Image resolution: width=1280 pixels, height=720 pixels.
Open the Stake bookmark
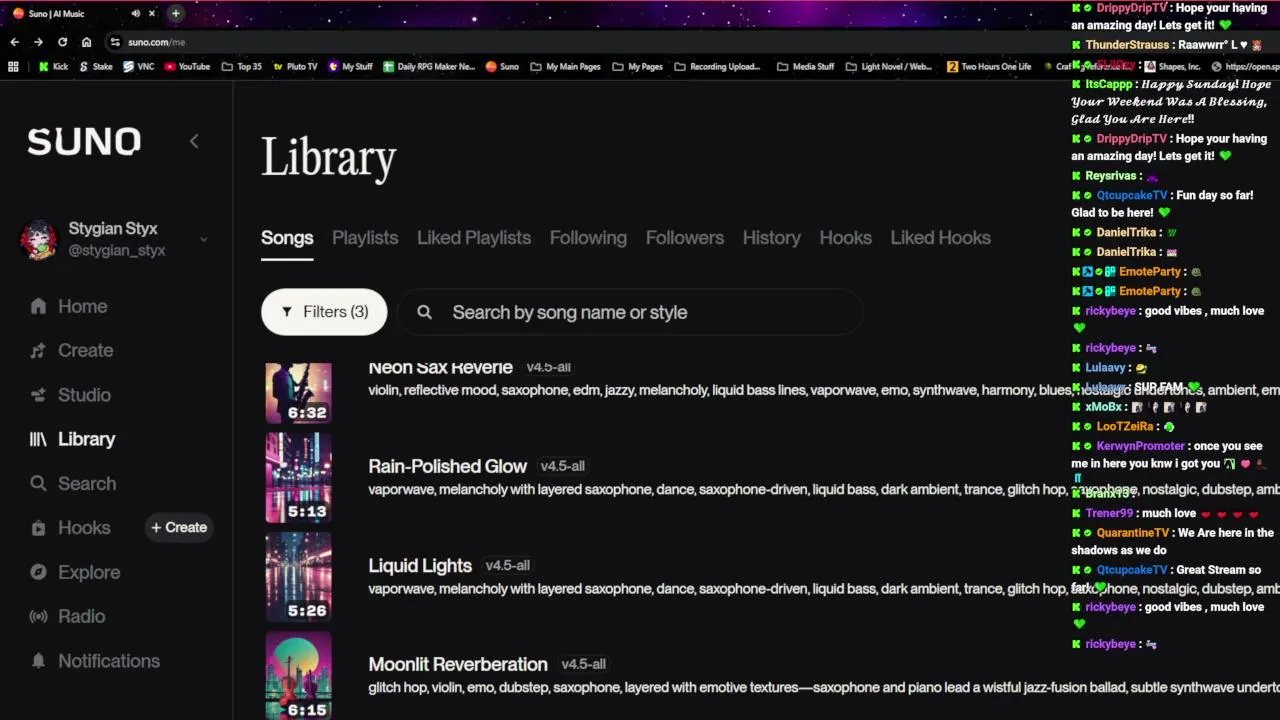(96, 67)
